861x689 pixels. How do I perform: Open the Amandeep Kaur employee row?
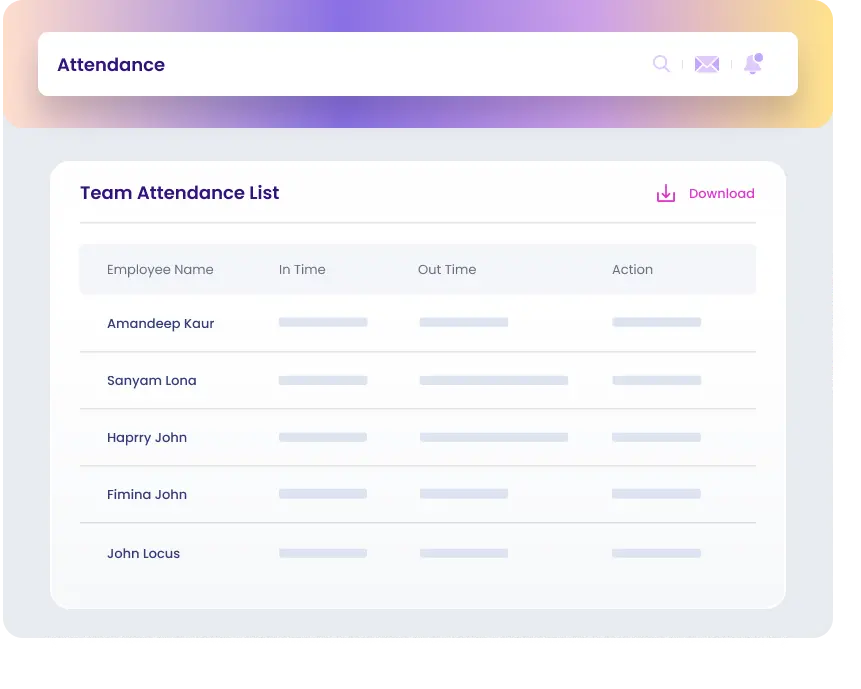pyautogui.click(x=160, y=324)
